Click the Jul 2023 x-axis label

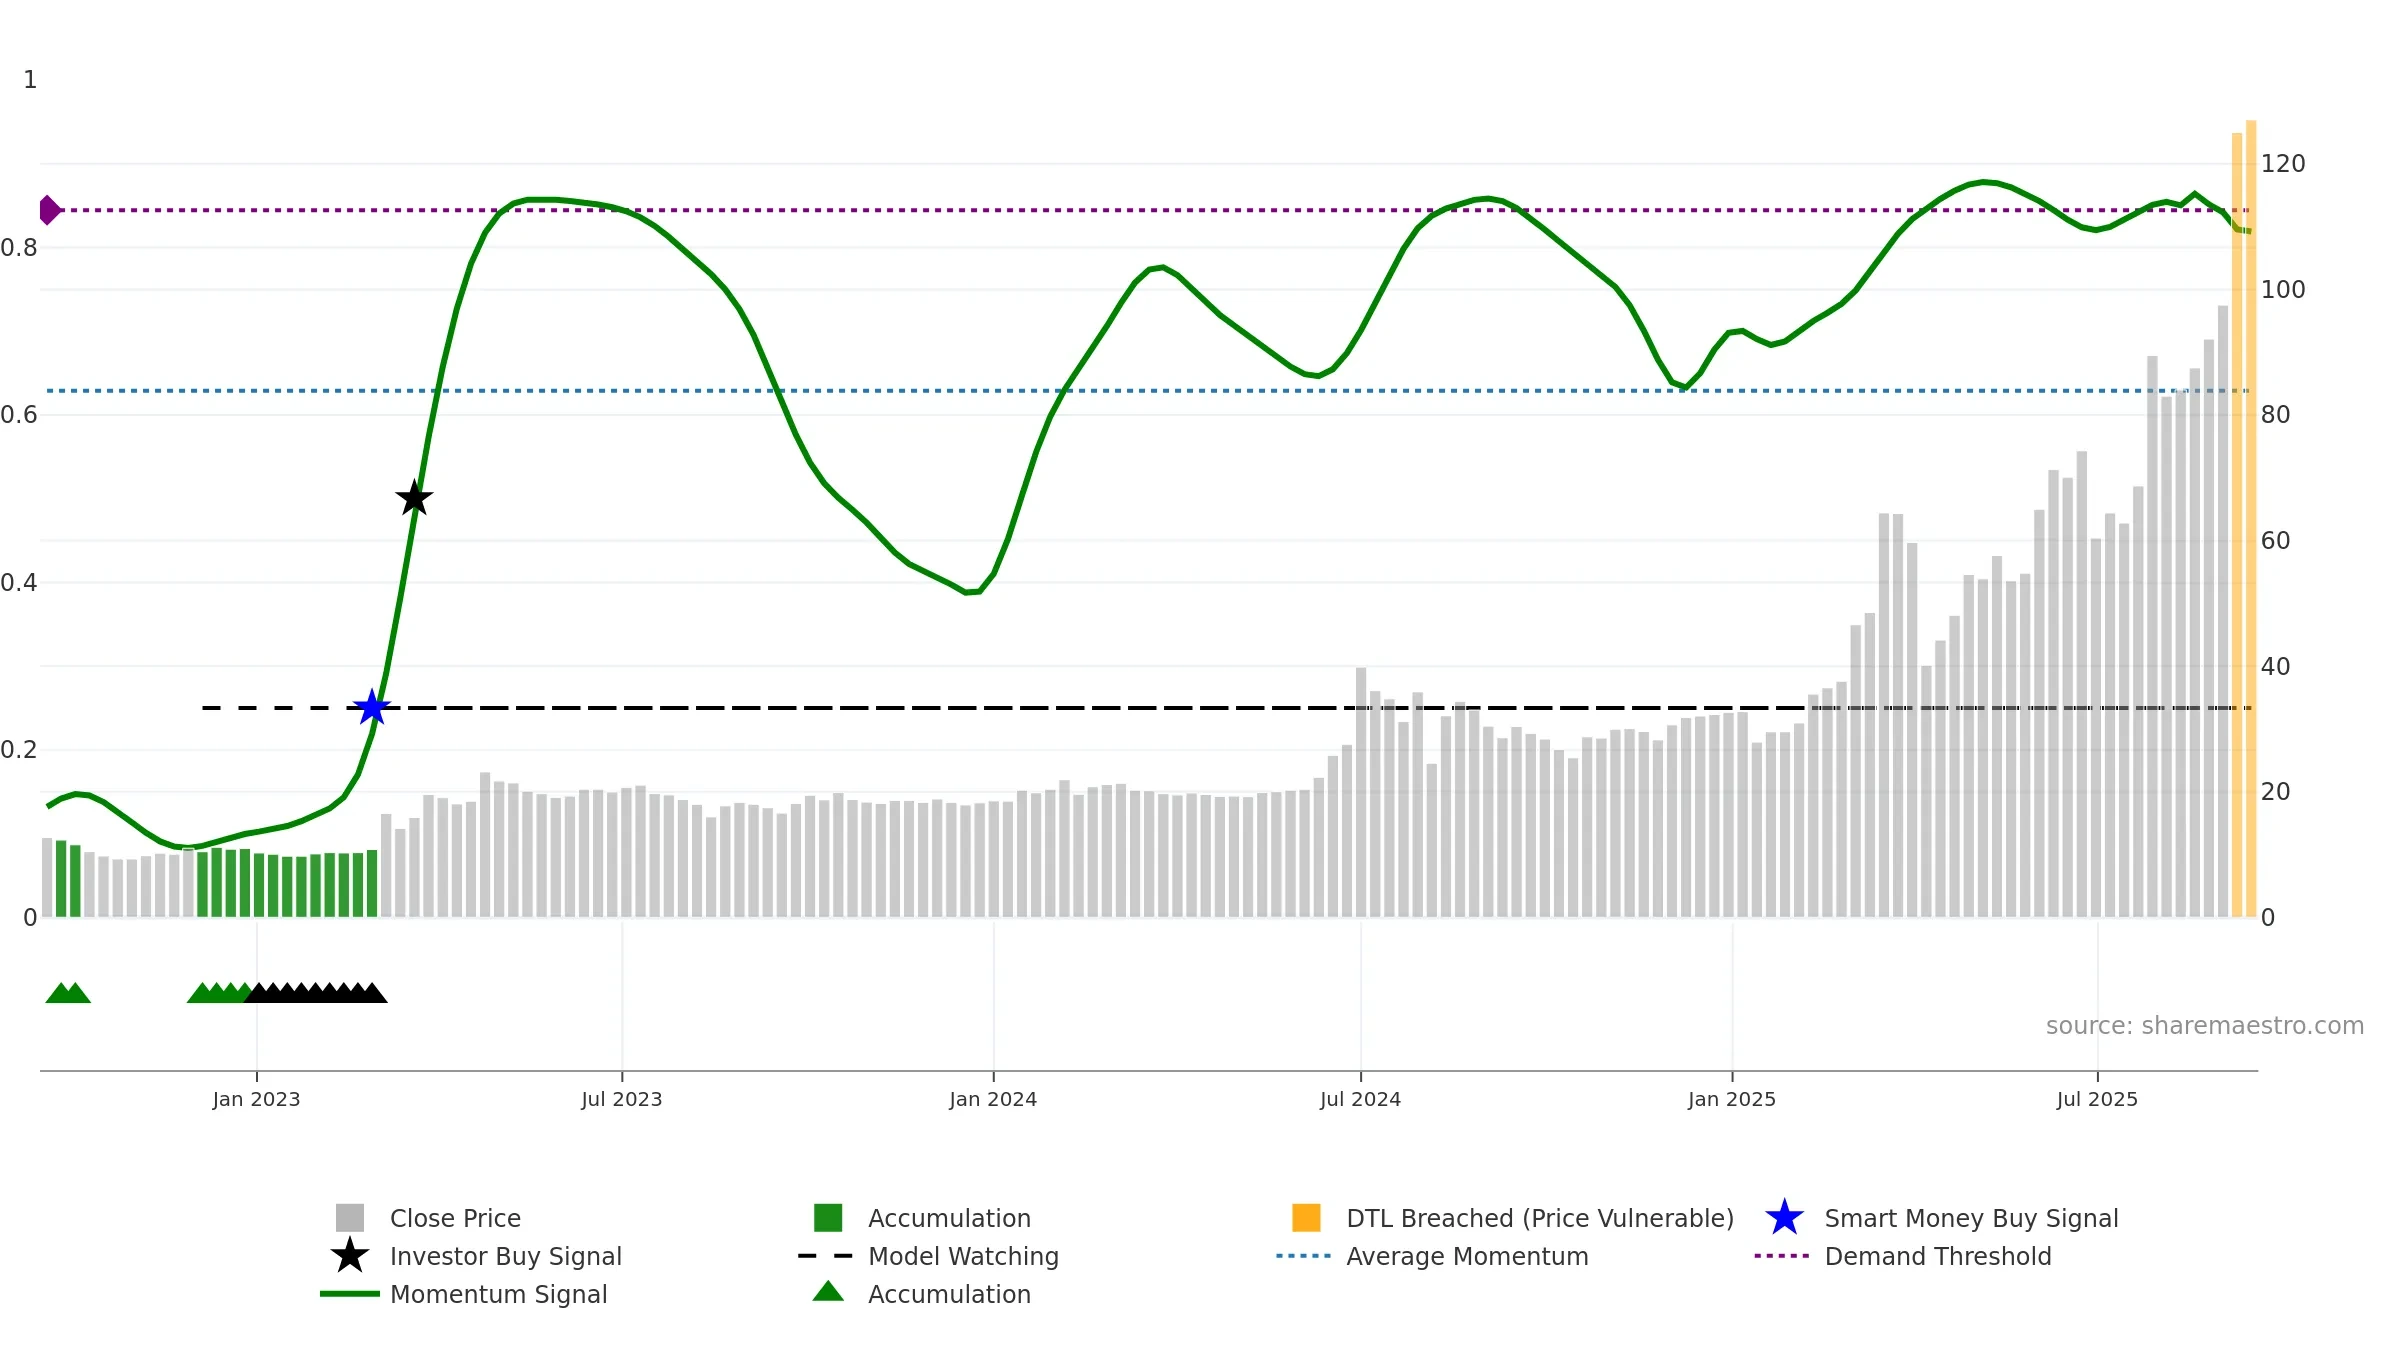tap(622, 1099)
